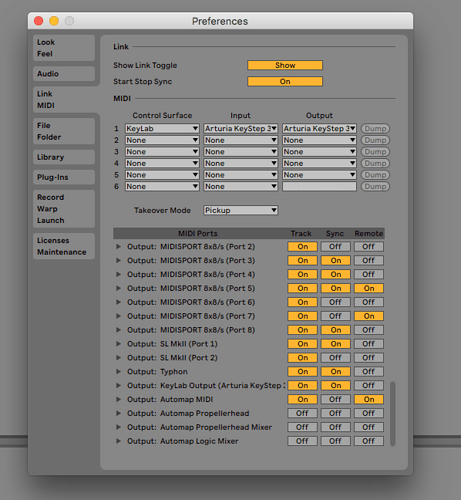This screenshot has width=461, height=500.
Task: Switch to the Library tab
Action: [64, 157]
